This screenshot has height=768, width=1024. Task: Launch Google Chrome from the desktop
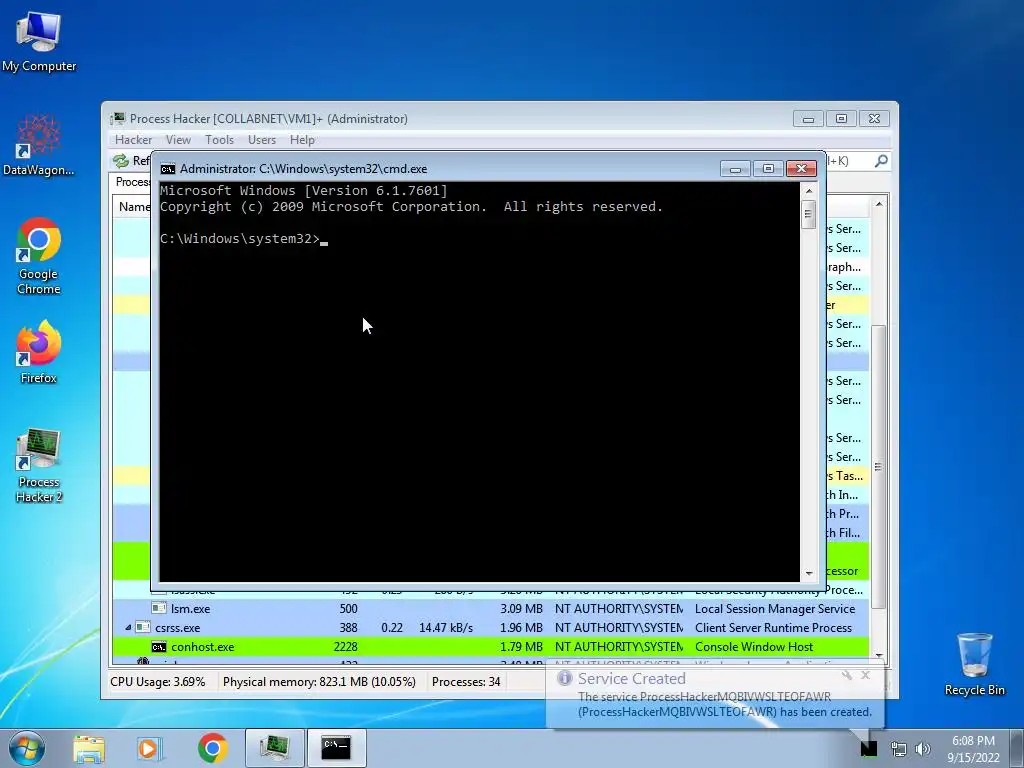click(x=39, y=256)
